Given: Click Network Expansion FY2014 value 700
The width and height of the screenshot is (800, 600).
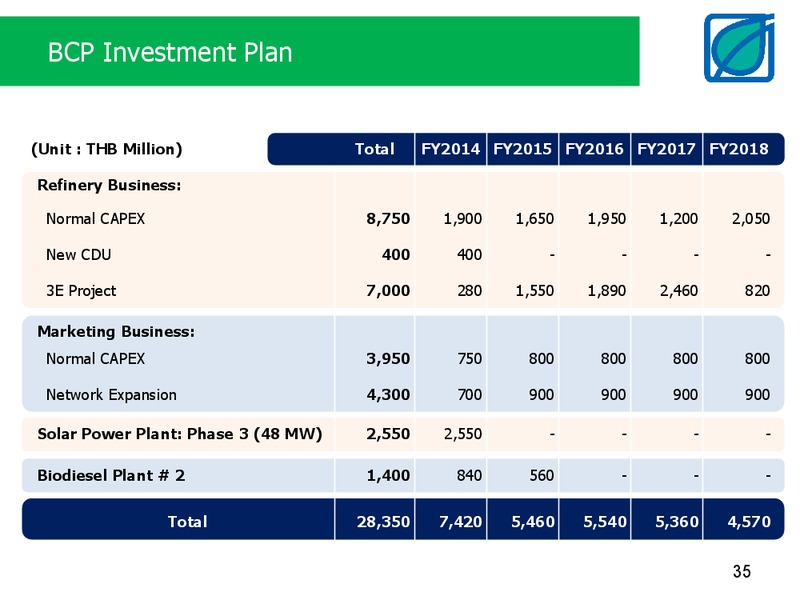Looking at the screenshot, I should pyautogui.click(x=469, y=395).
